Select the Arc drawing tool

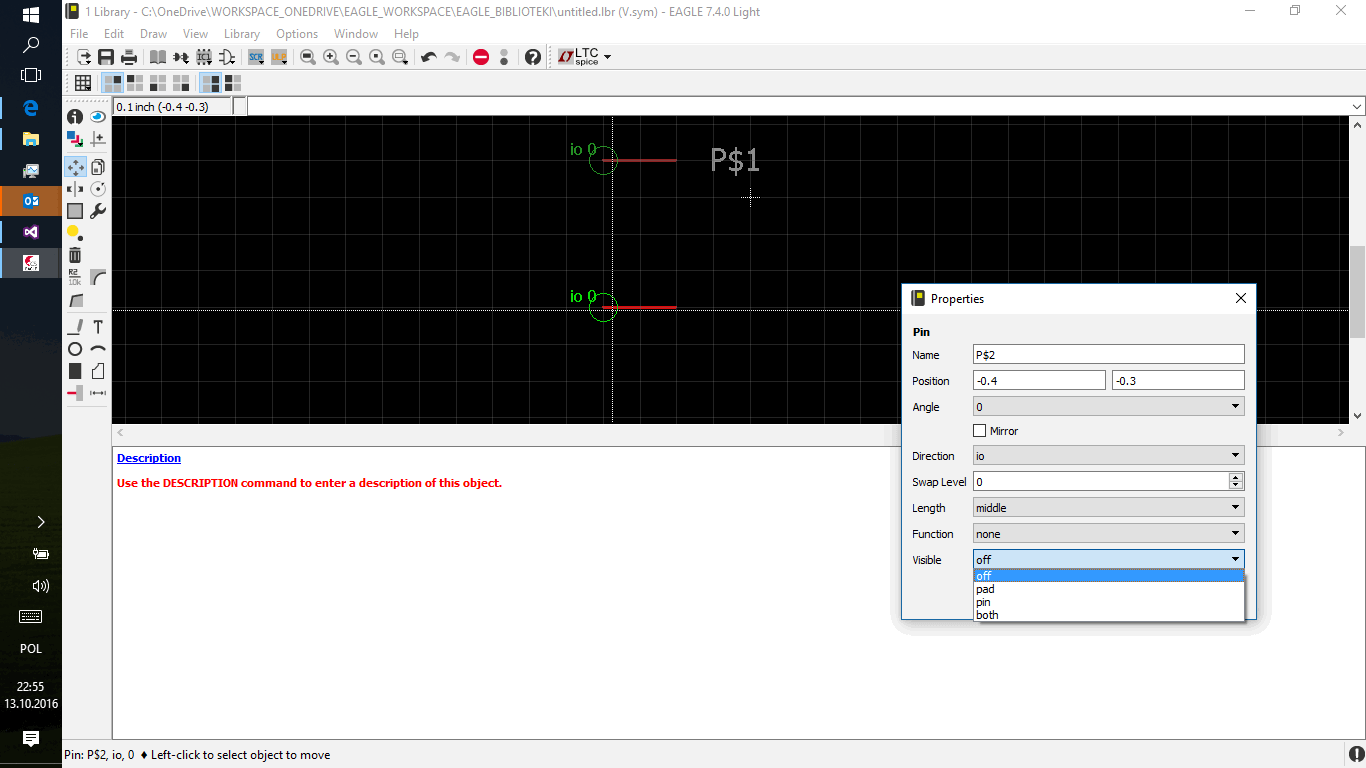[98, 349]
